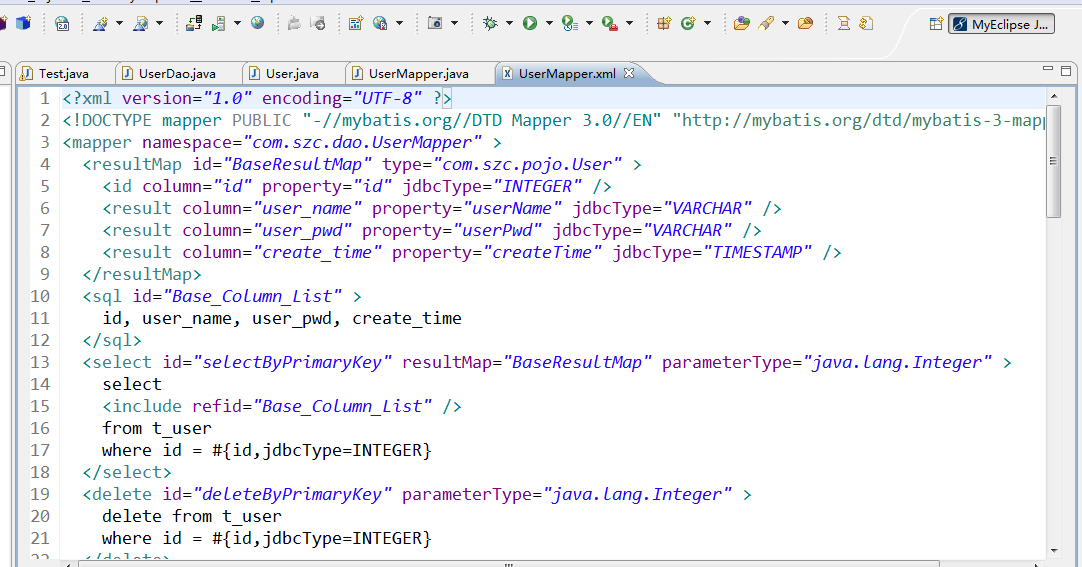The image size is (1082, 567).
Task: Open the UserDao.java editor tab
Action: coord(177,73)
